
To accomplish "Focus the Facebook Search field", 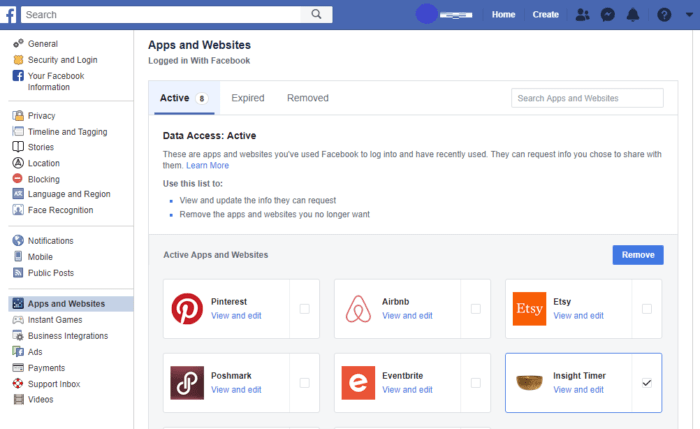I will click(x=161, y=14).
